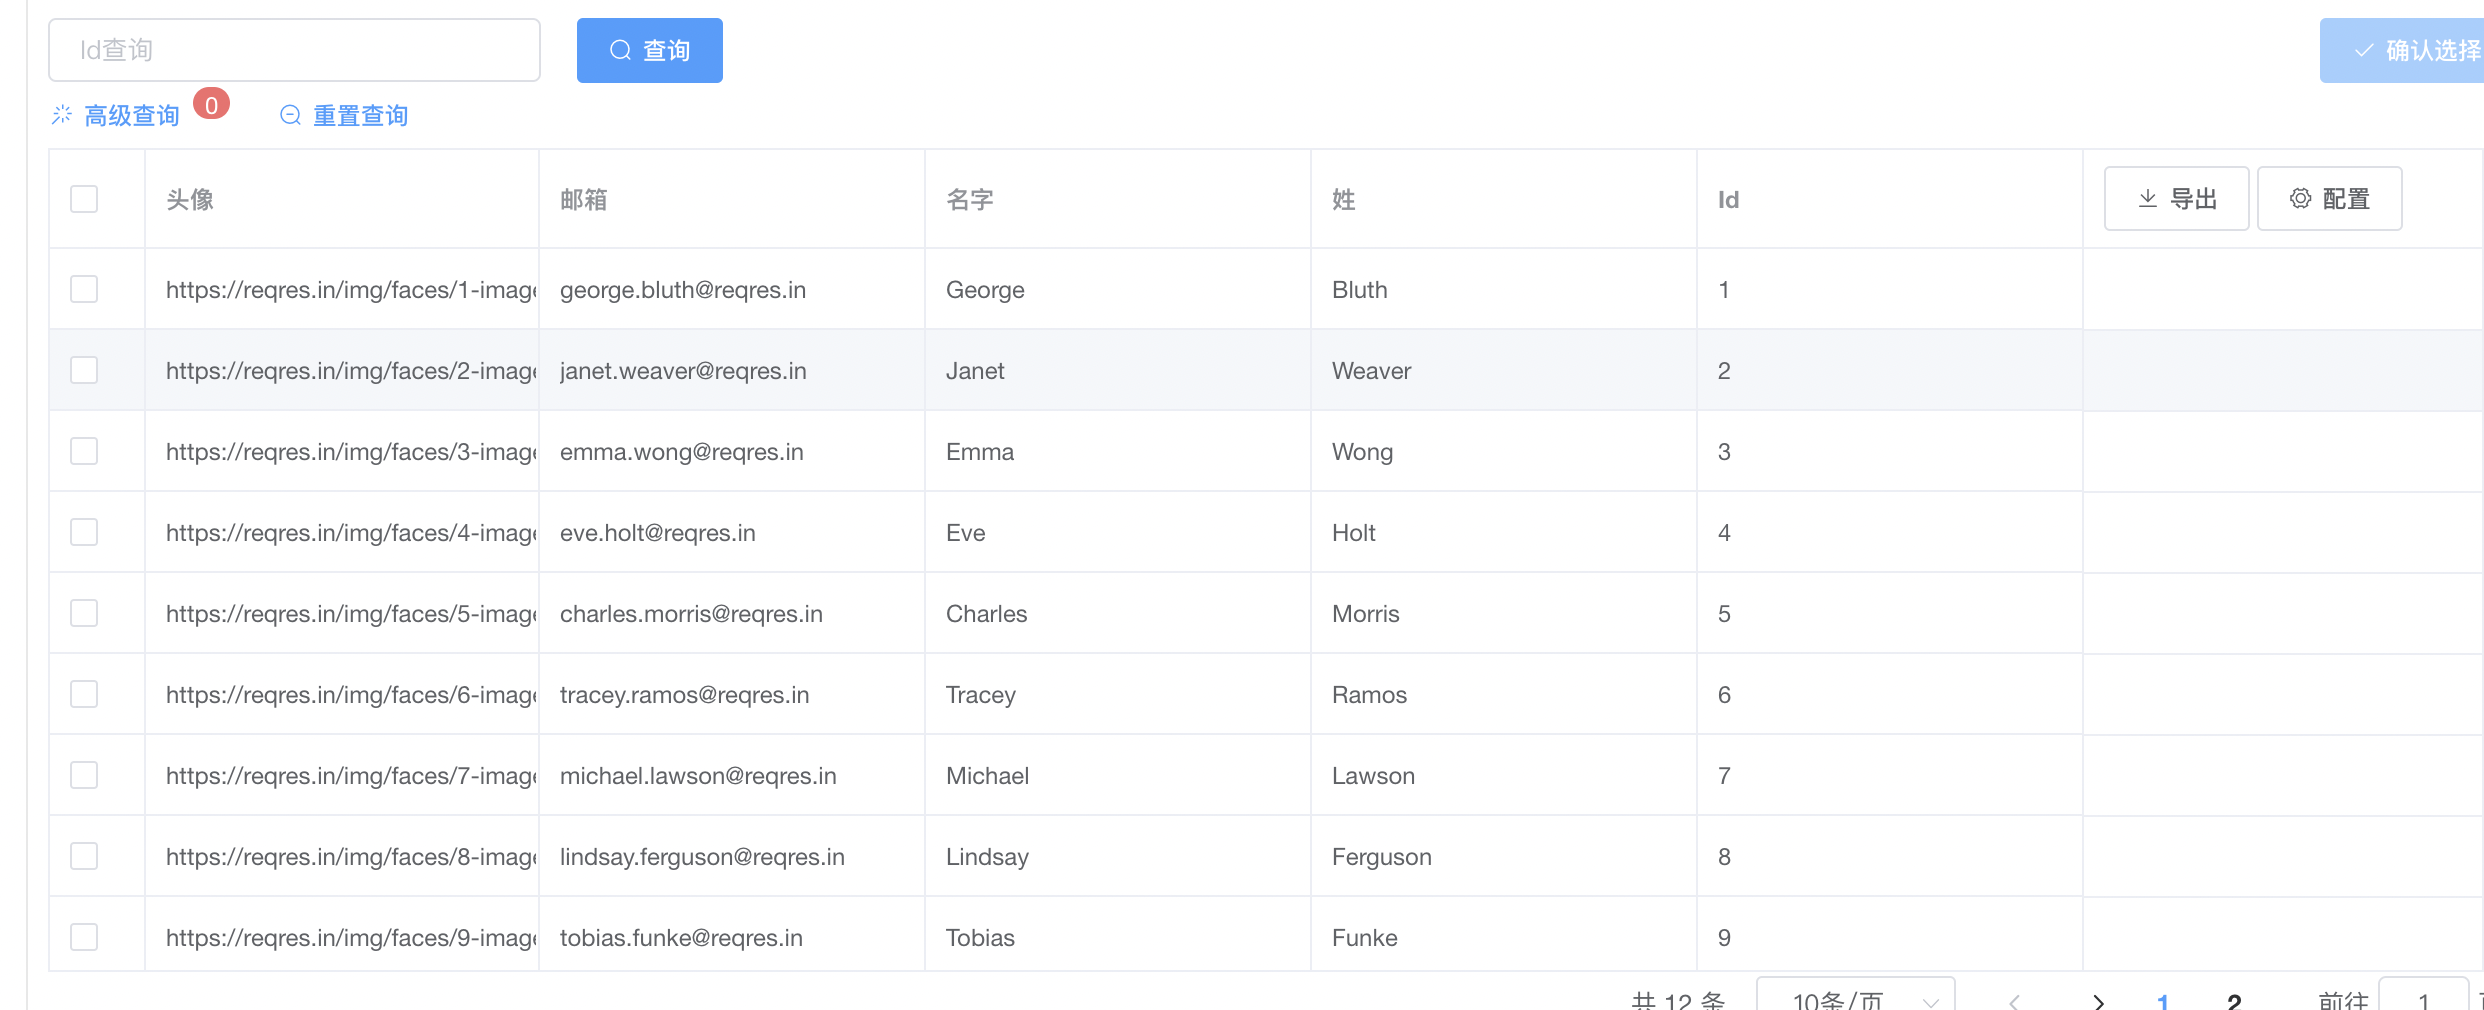Click the 邮箱 column header
The image size is (2484, 1010).
tap(584, 200)
